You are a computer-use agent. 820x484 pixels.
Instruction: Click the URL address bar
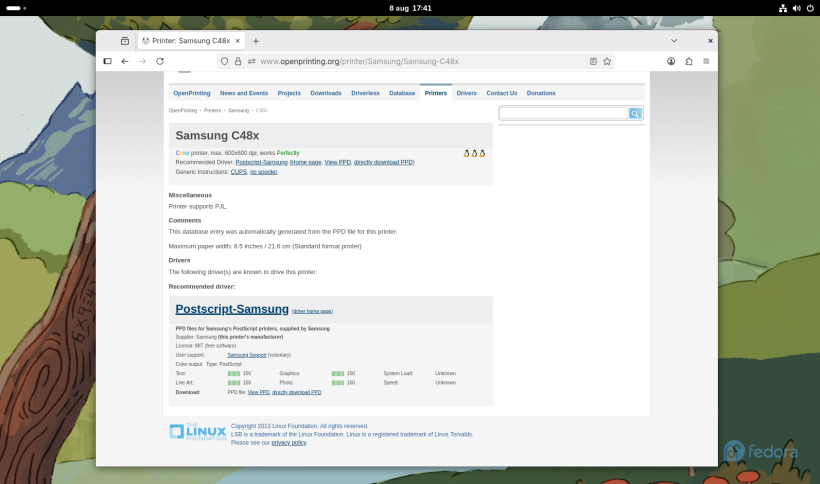(x=416, y=61)
